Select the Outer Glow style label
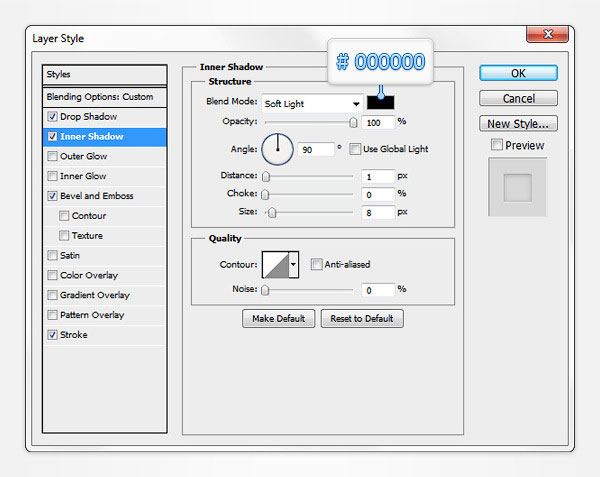 [x=83, y=156]
